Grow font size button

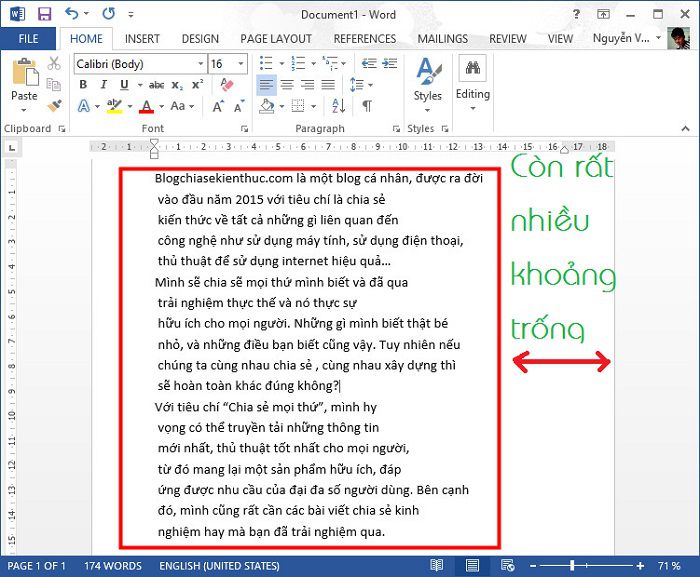[217, 106]
